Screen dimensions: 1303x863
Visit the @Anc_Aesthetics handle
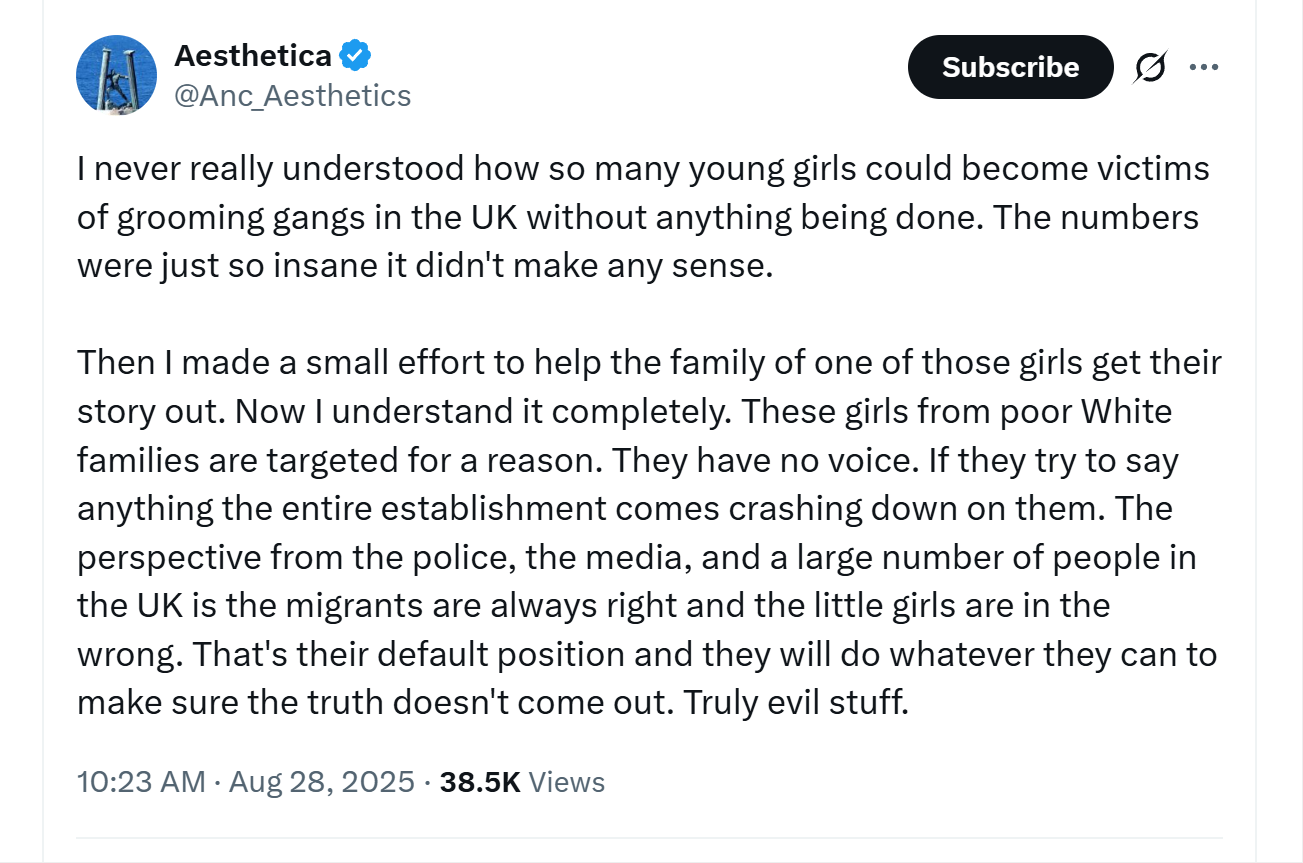(x=292, y=95)
